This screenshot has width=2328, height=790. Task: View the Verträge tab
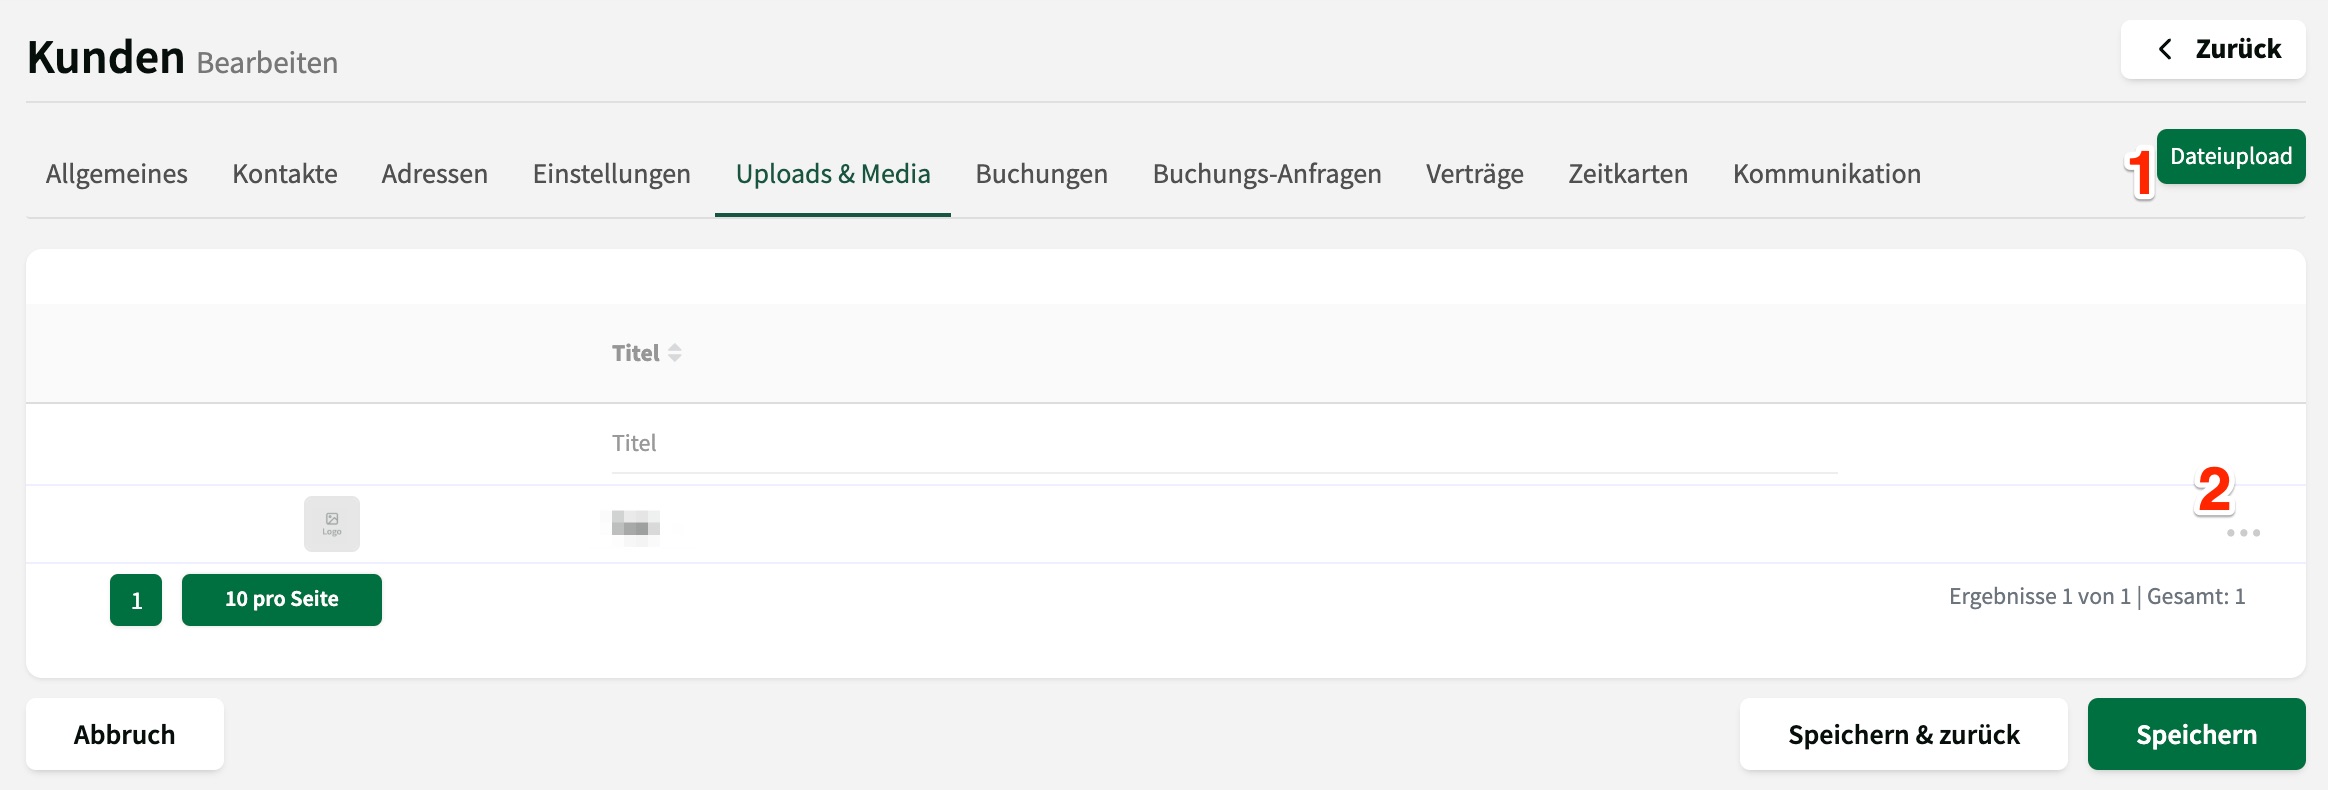[x=1475, y=174]
